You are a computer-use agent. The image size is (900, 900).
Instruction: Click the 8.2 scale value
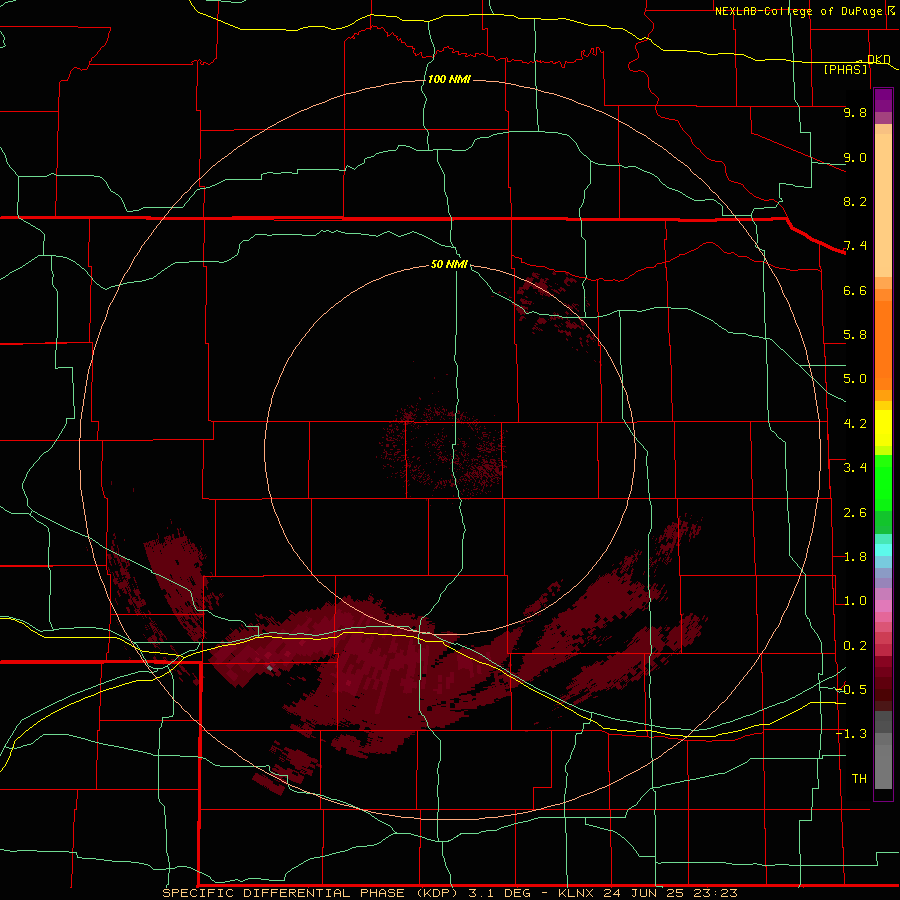[855, 201]
